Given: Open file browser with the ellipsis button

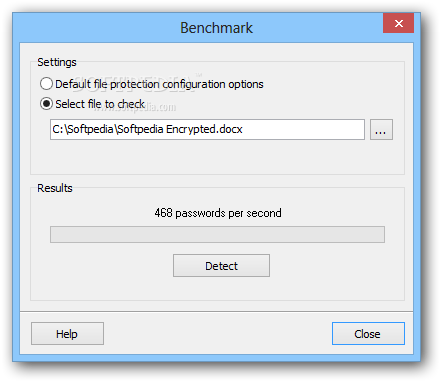Looking at the screenshot, I should [381, 129].
